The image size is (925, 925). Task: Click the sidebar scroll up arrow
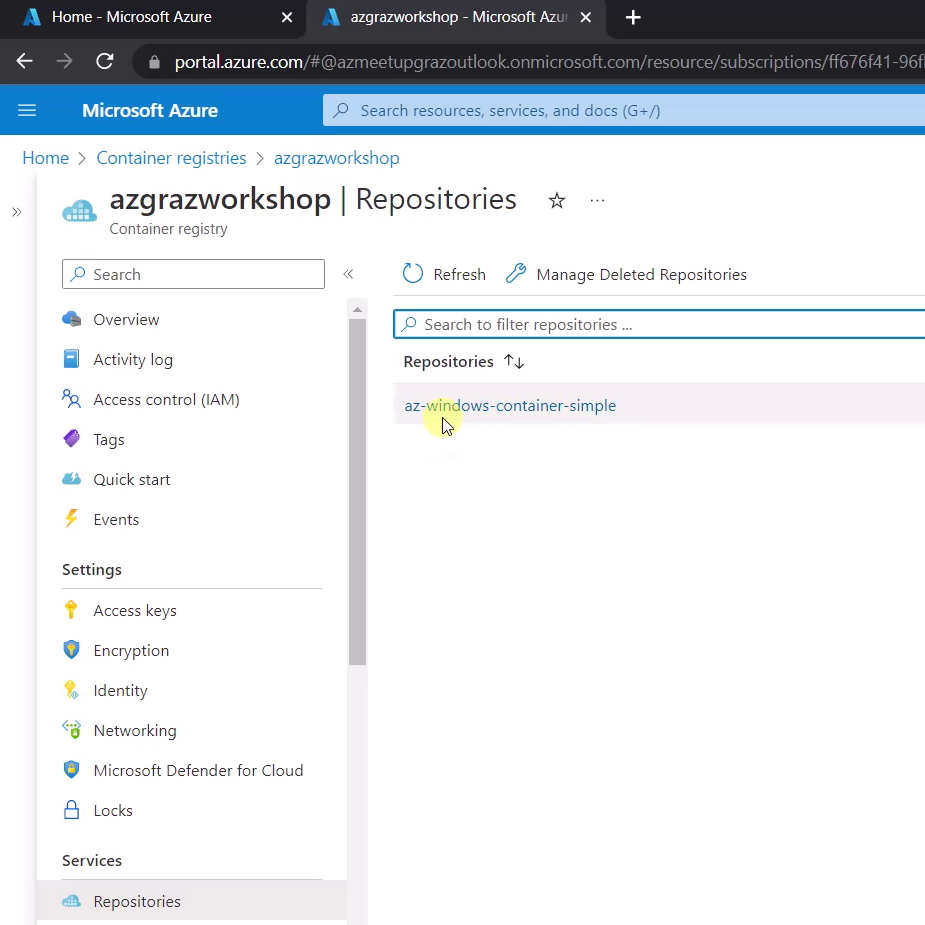click(357, 310)
